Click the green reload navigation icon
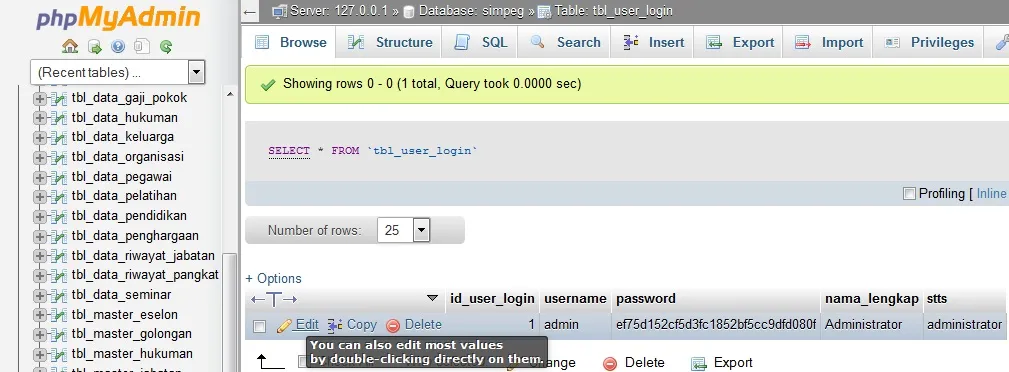 coord(166,46)
